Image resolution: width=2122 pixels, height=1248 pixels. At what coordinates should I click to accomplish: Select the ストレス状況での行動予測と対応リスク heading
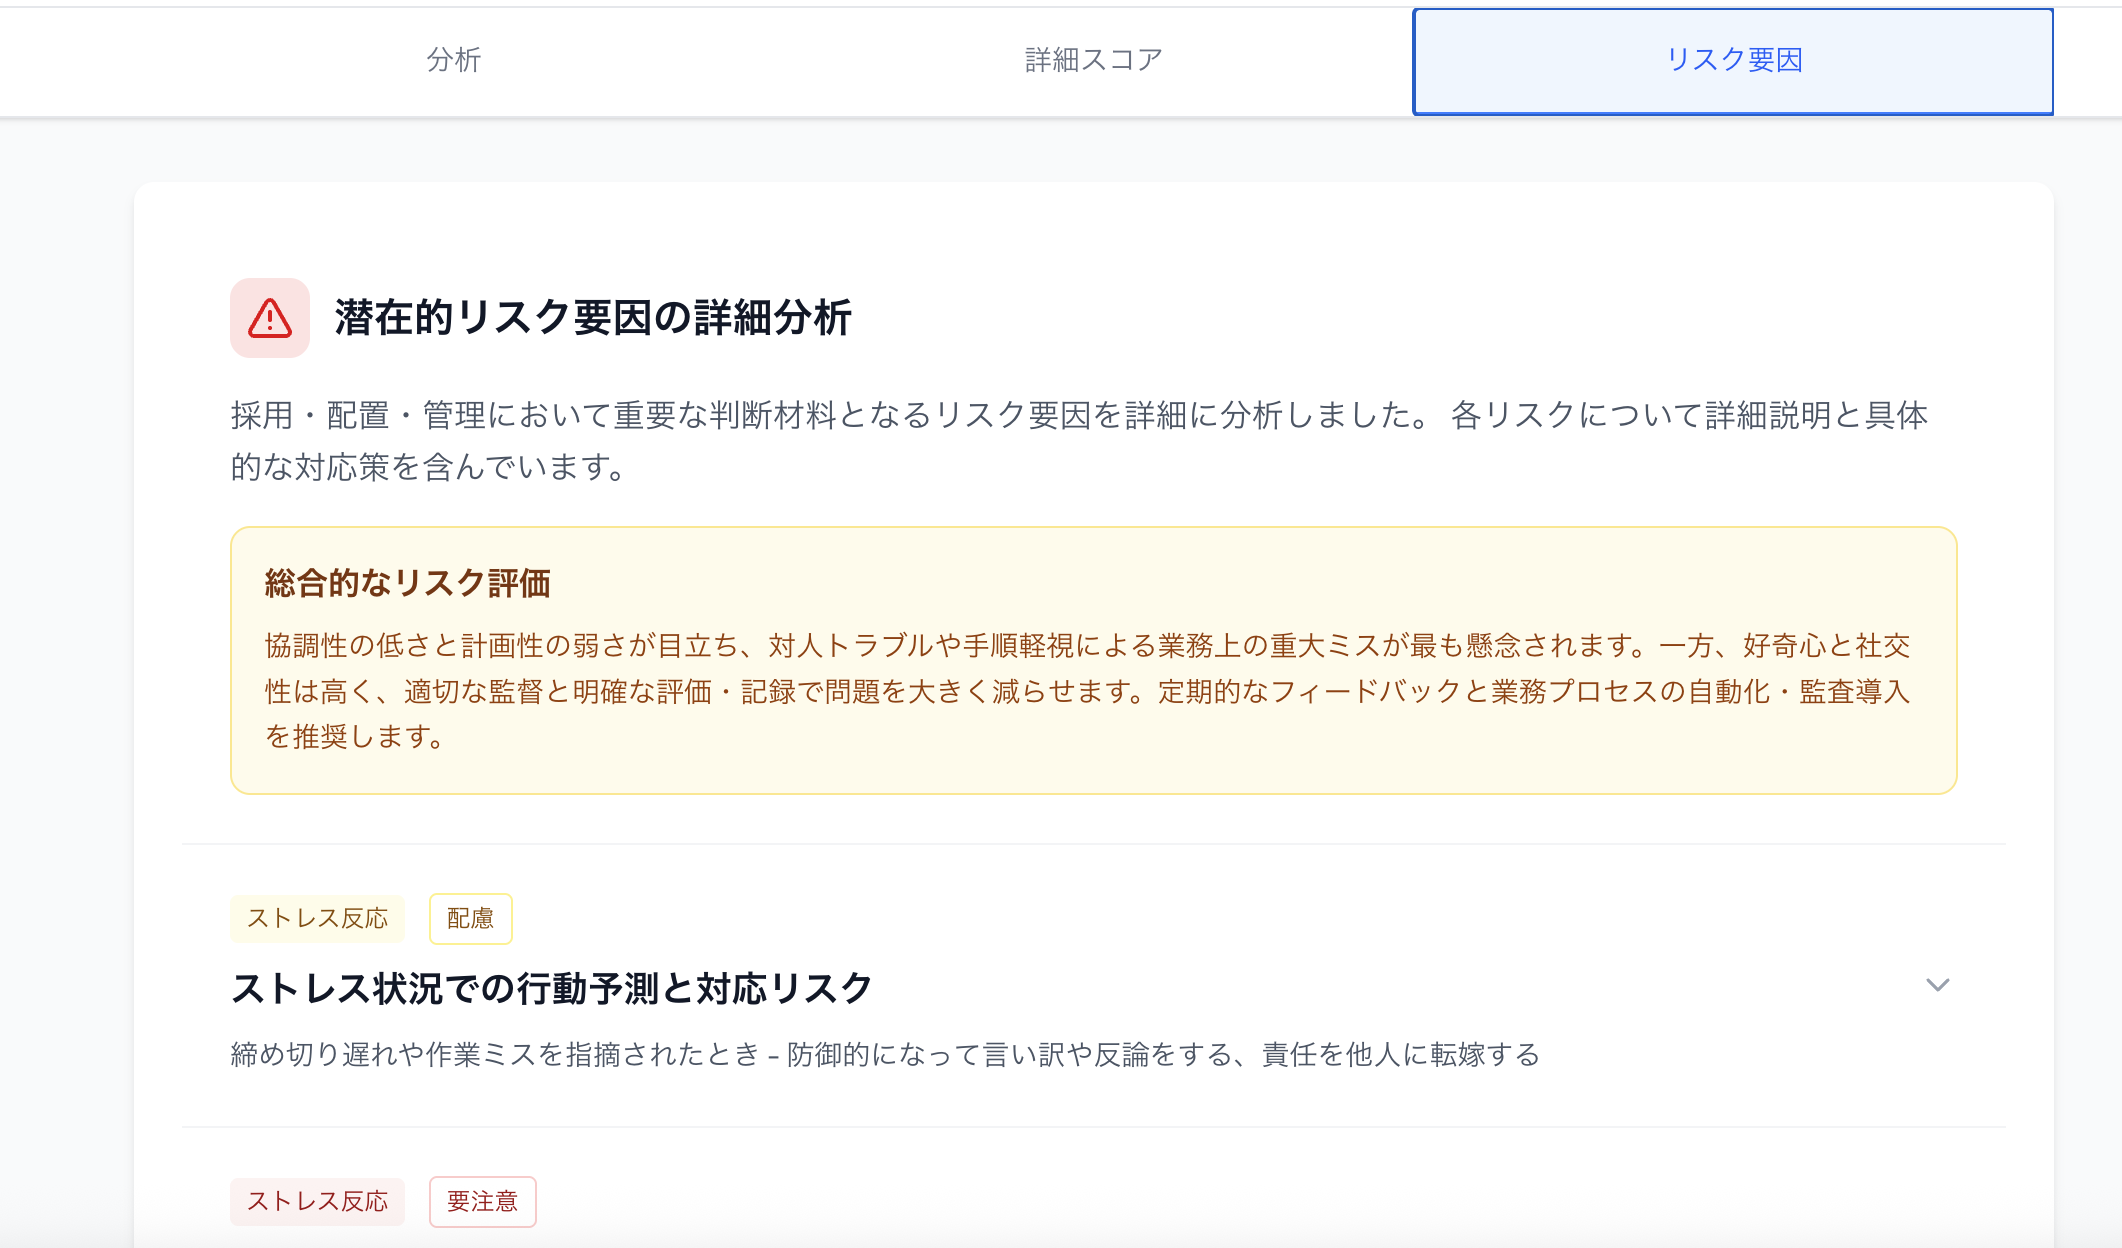551,985
